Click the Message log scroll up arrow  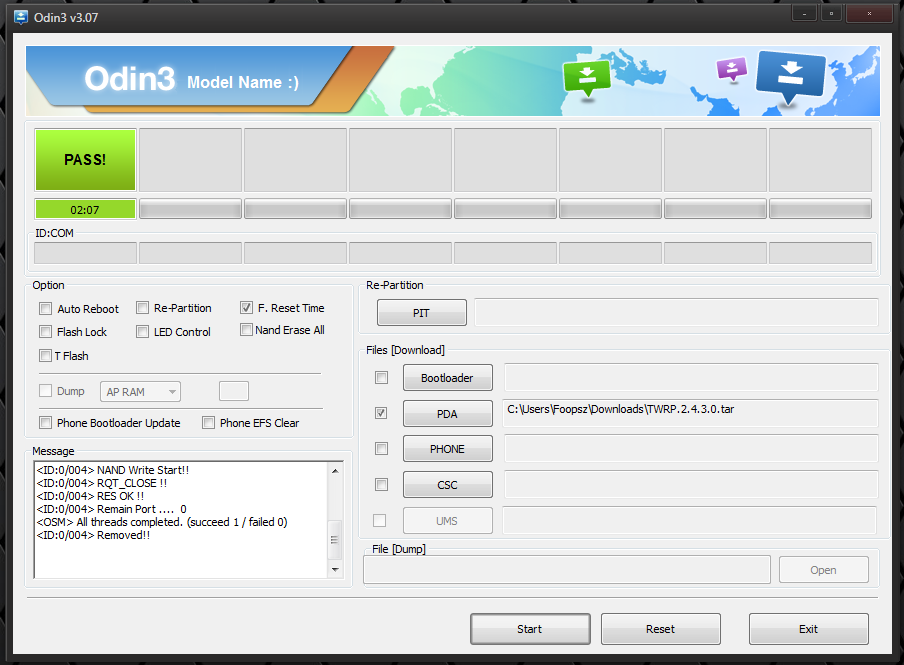coord(335,471)
